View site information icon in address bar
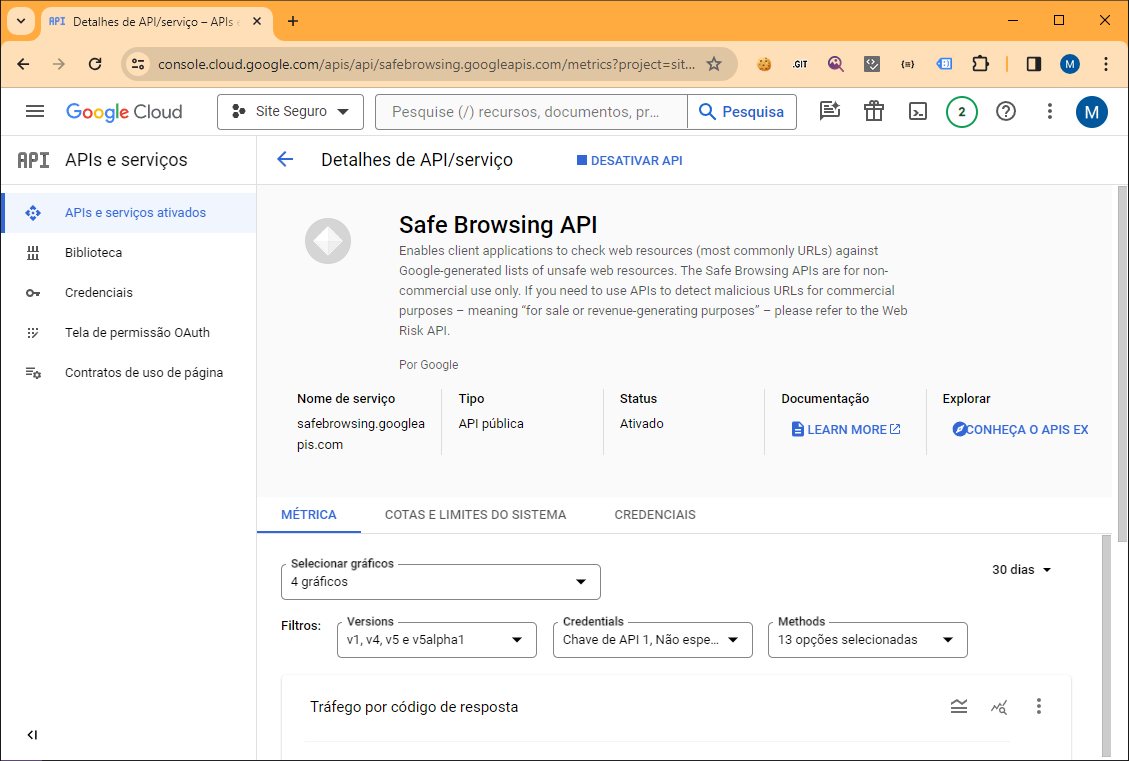This screenshot has width=1129, height=761. (138, 64)
